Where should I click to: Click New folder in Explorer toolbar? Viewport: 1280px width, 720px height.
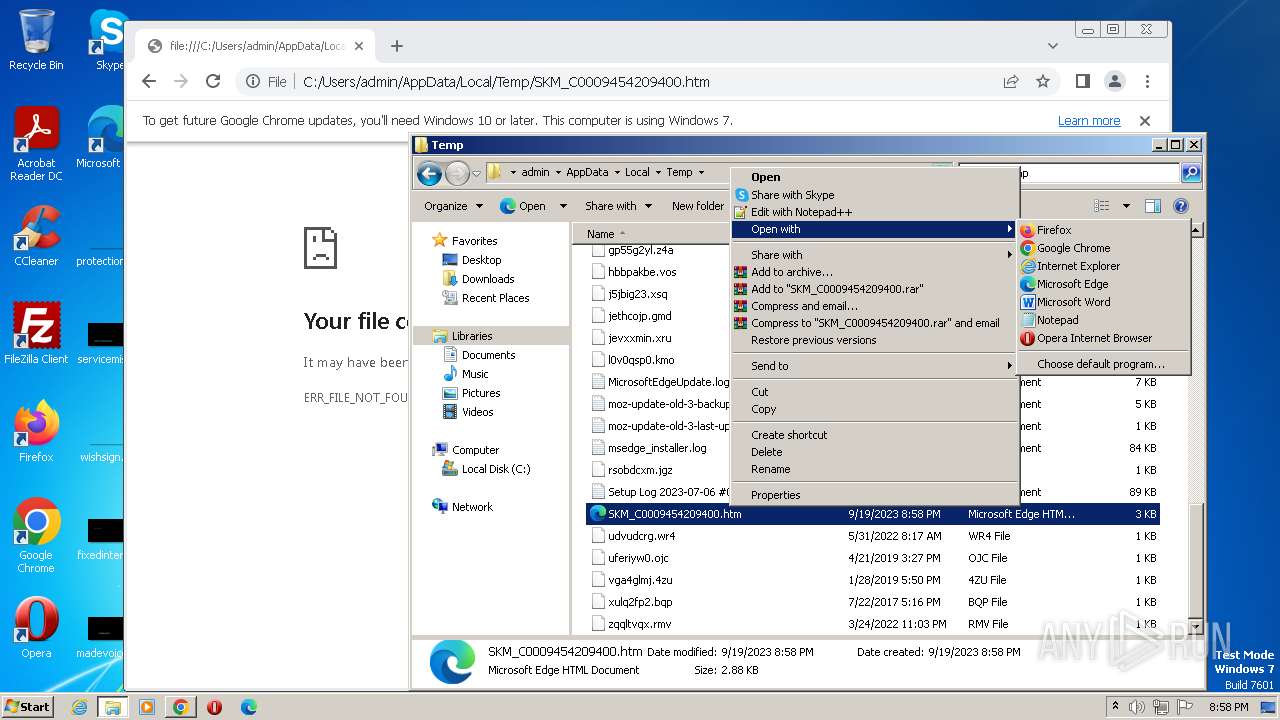pyautogui.click(x=698, y=206)
